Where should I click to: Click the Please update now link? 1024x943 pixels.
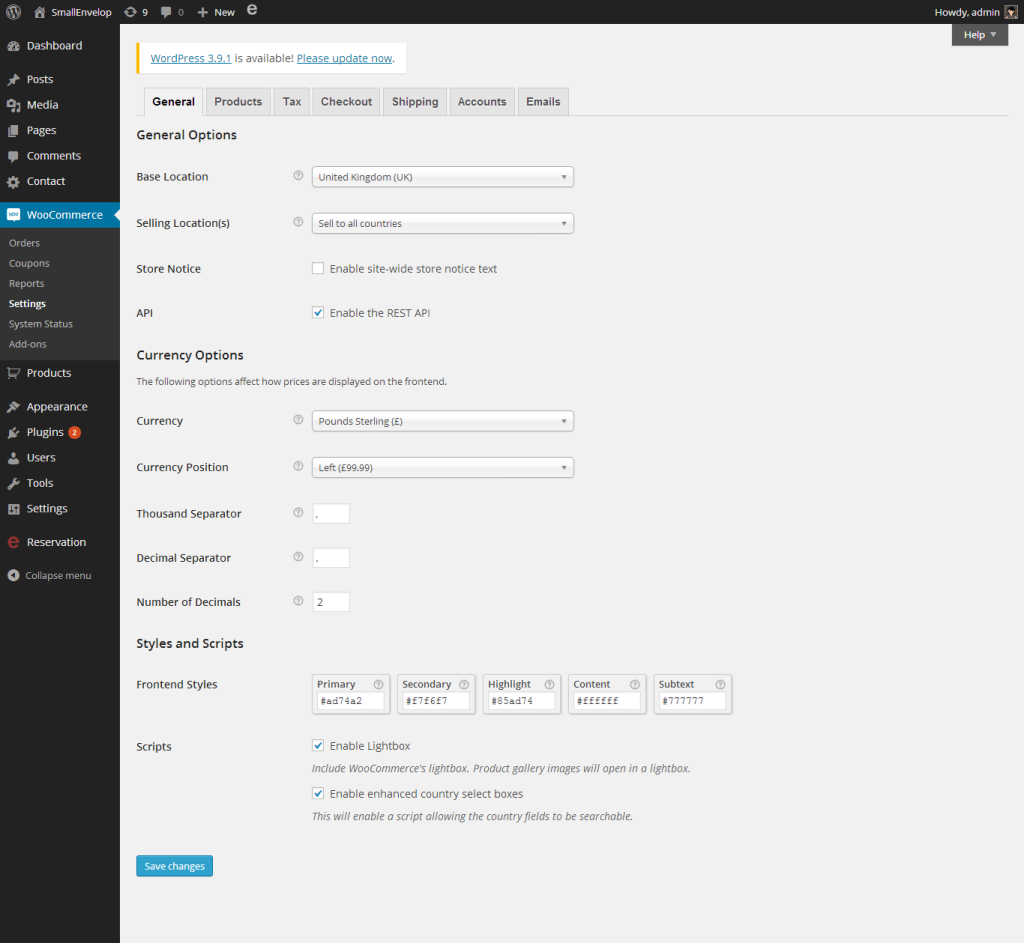[345, 58]
